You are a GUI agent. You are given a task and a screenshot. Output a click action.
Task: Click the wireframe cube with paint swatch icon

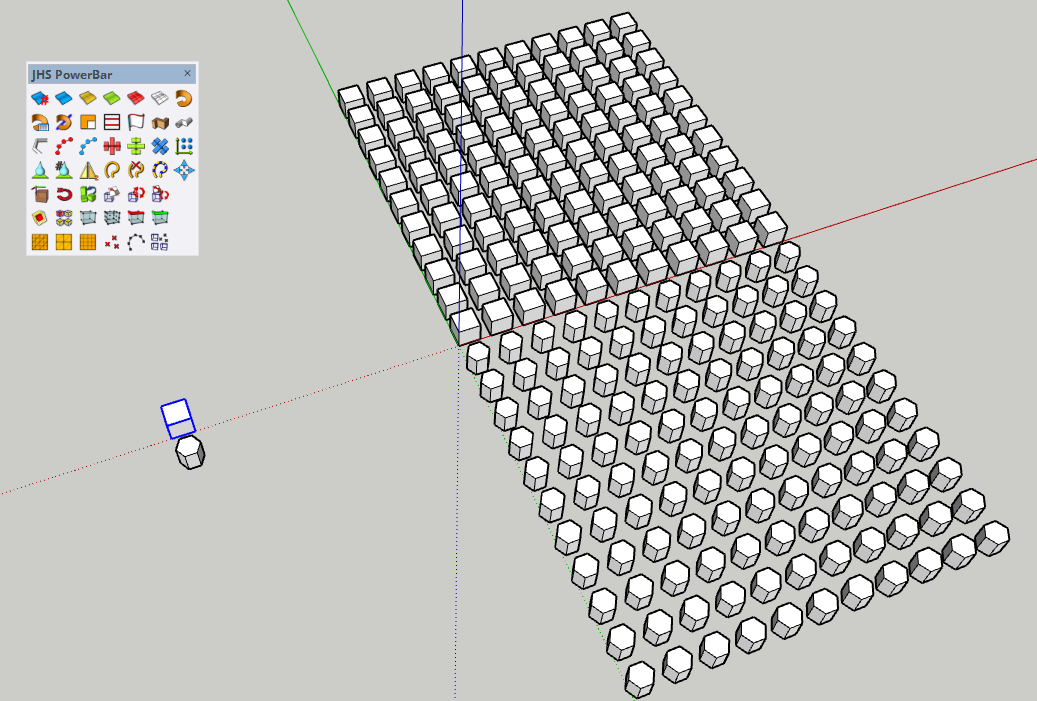(x=112, y=194)
